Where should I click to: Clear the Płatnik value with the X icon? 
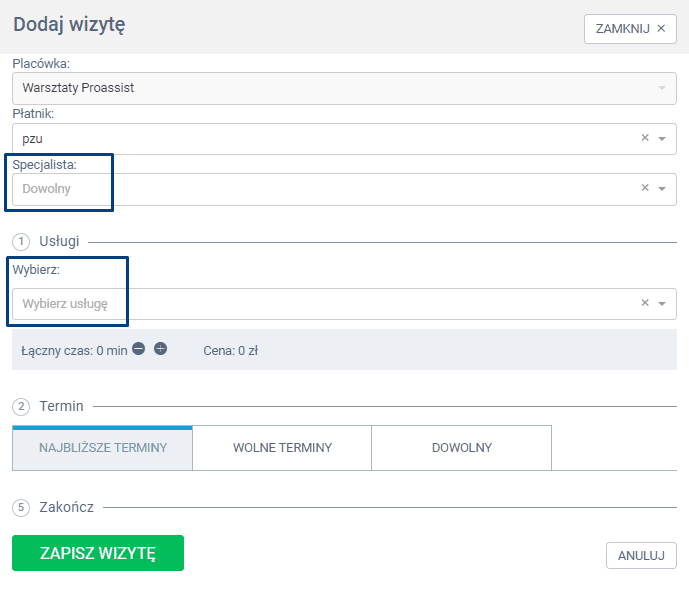[x=645, y=138]
